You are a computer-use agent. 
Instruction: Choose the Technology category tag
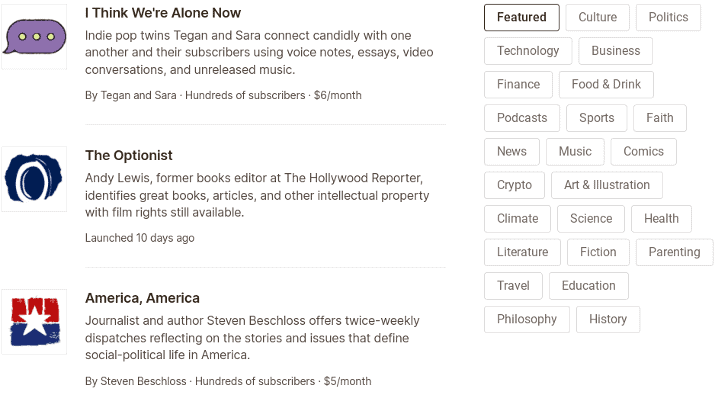coord(528,51)
